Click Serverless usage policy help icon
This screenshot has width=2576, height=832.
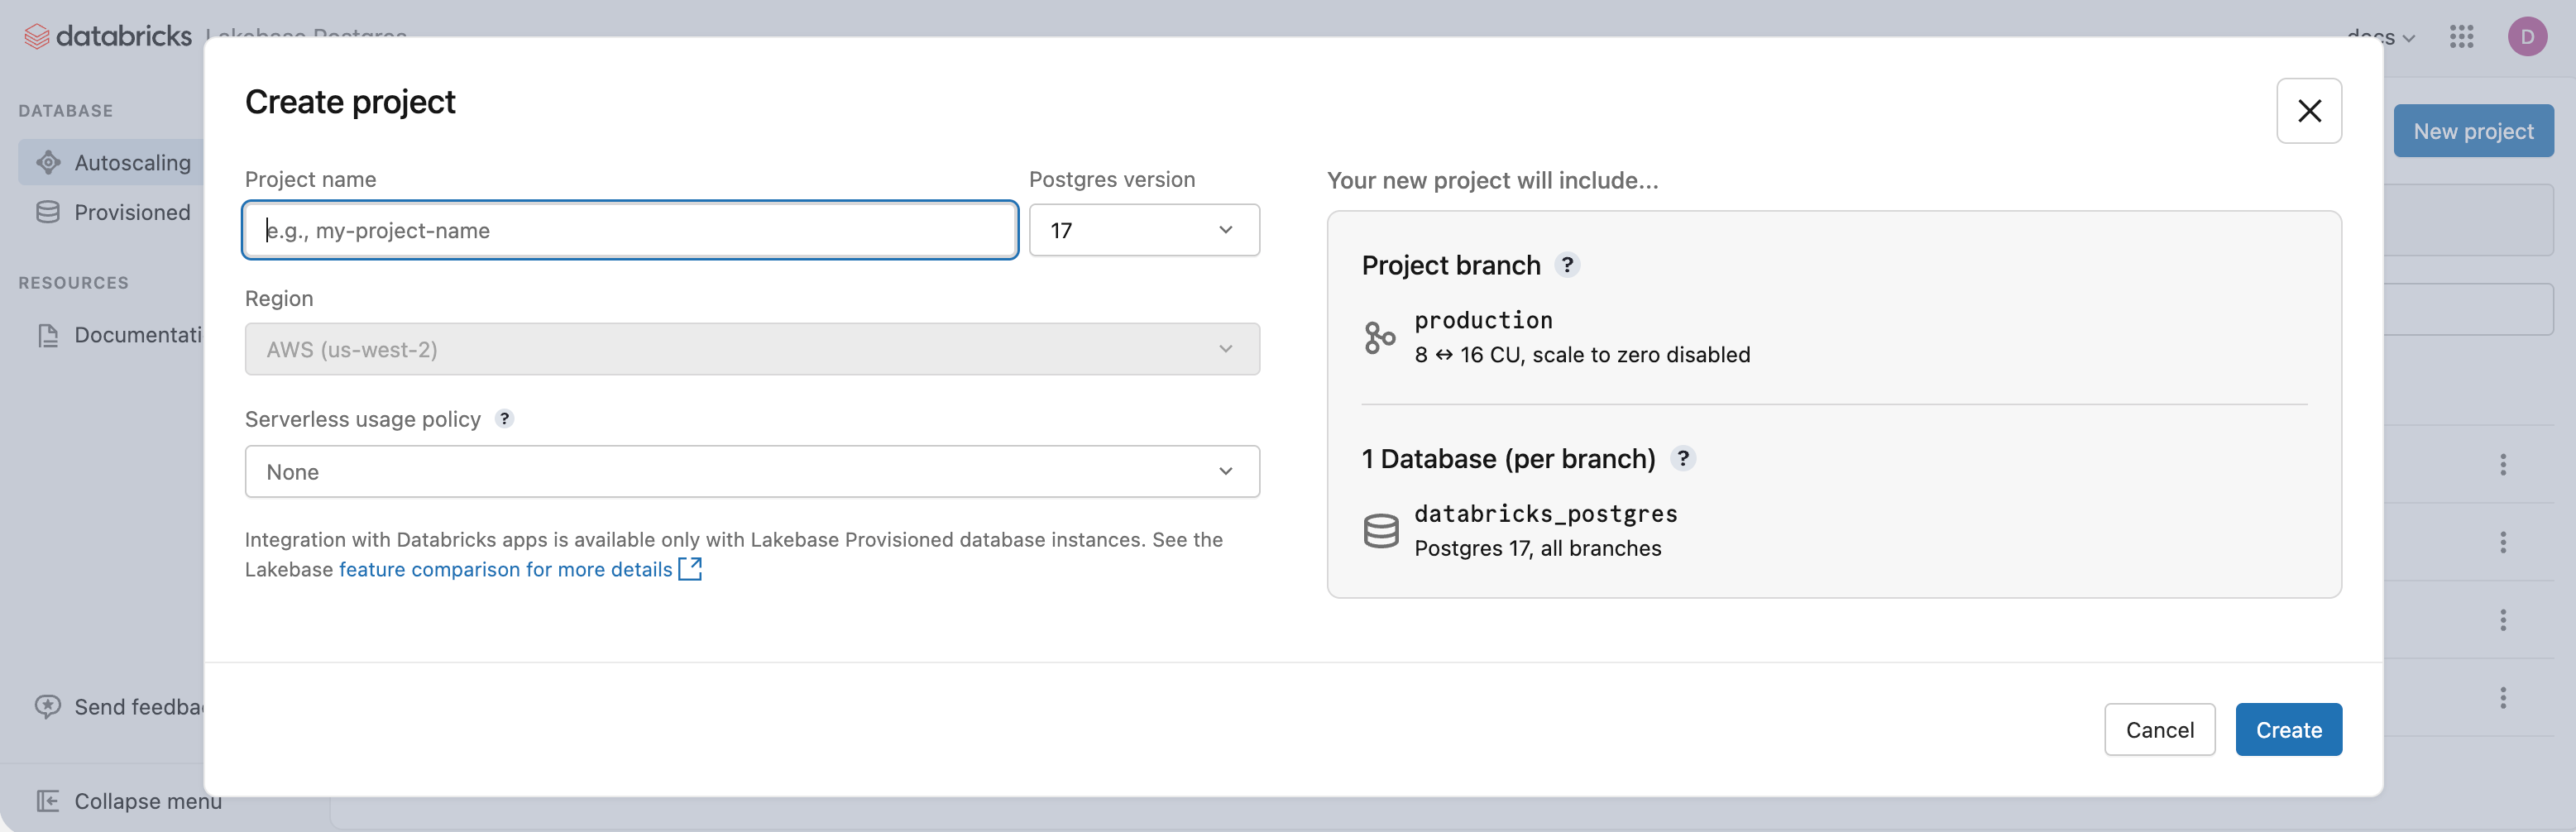(505, 419)
